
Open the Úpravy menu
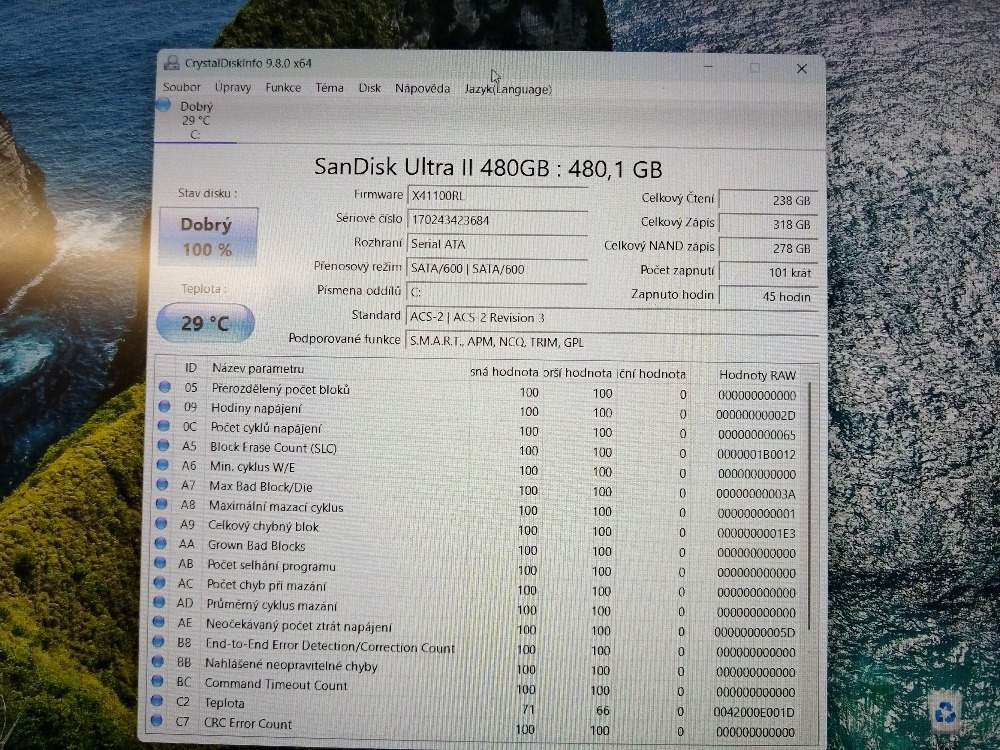point(233,87)
